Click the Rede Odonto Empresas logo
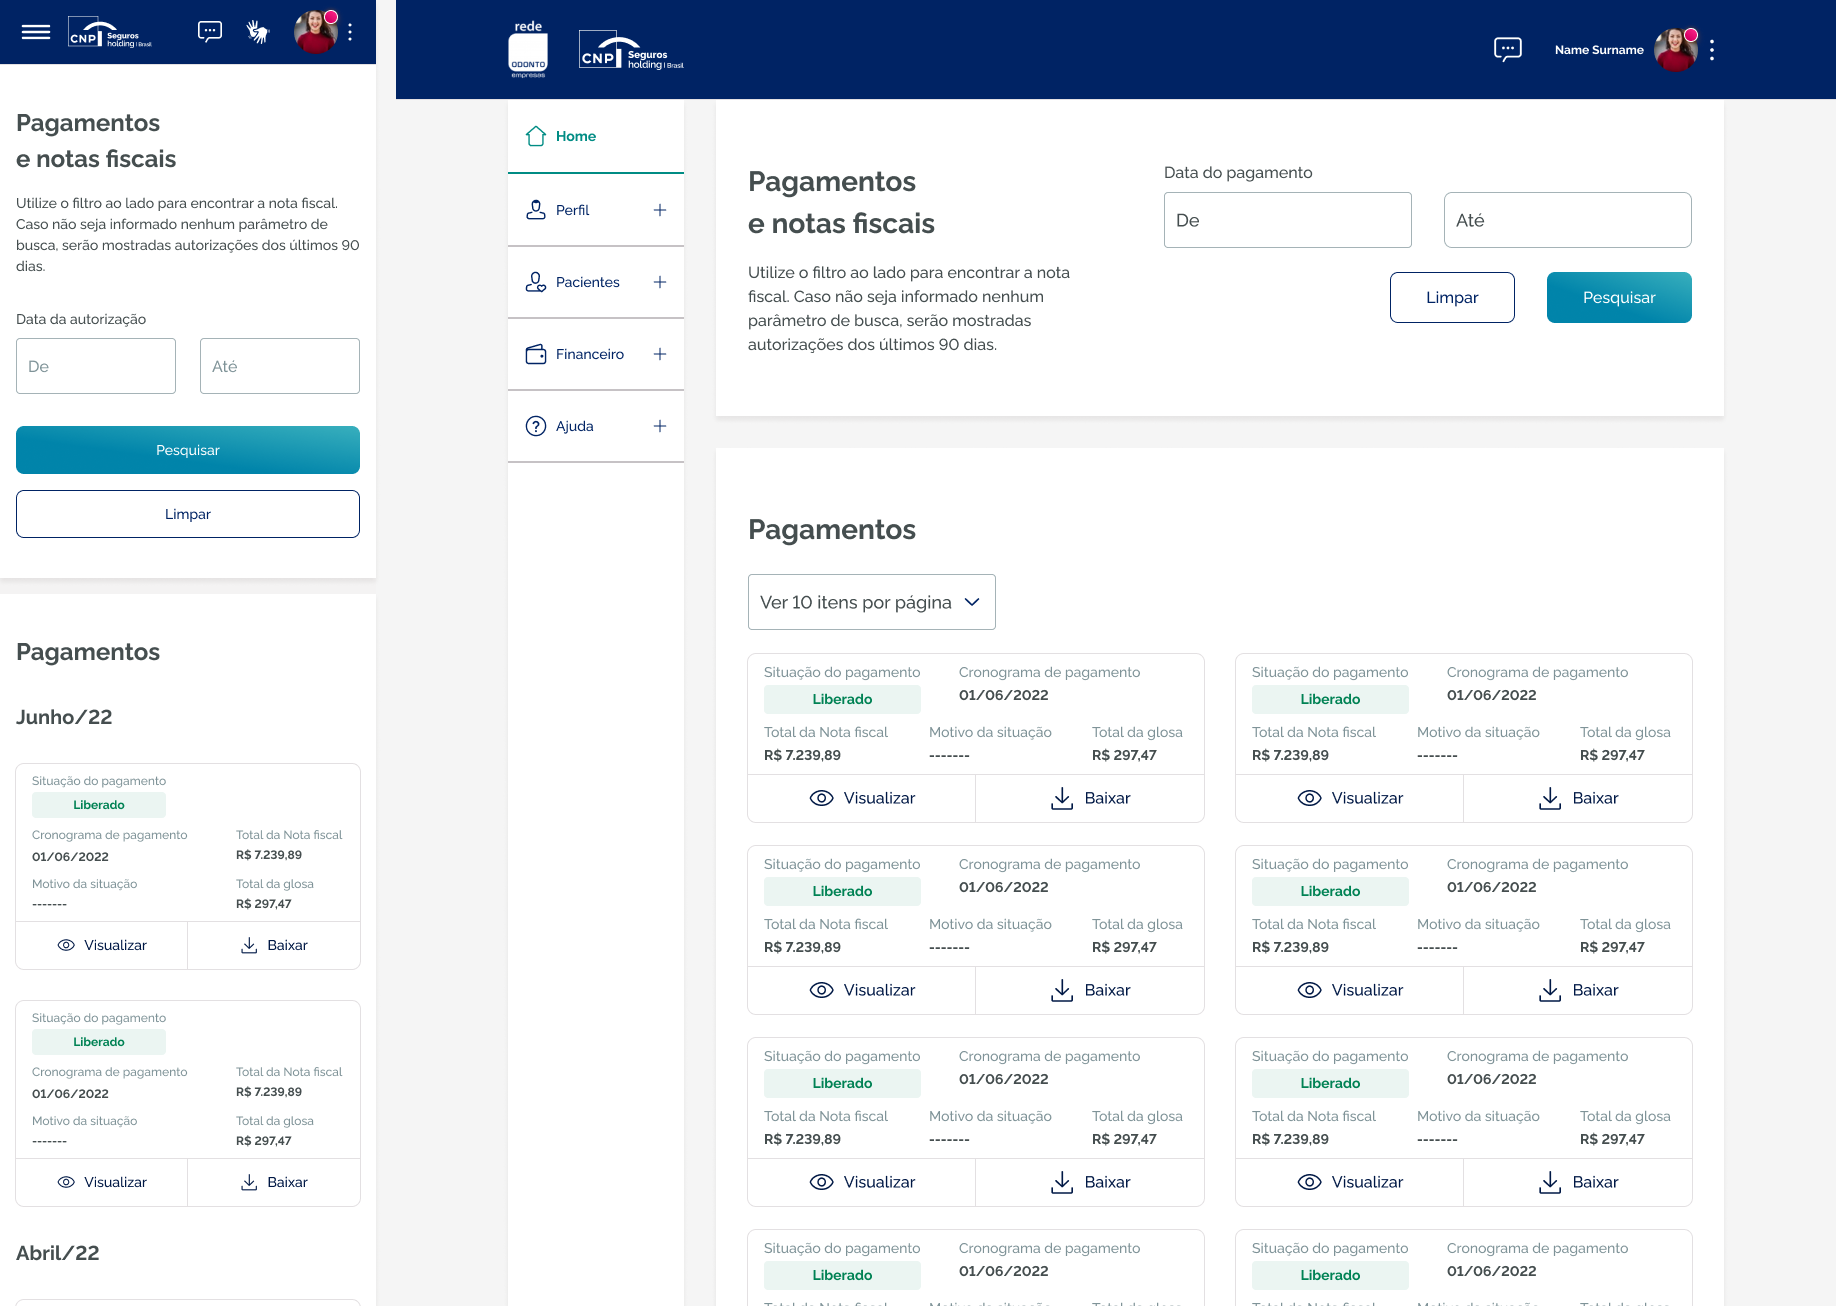Viewport: 1836px width, 1306px height. (528, 50)
